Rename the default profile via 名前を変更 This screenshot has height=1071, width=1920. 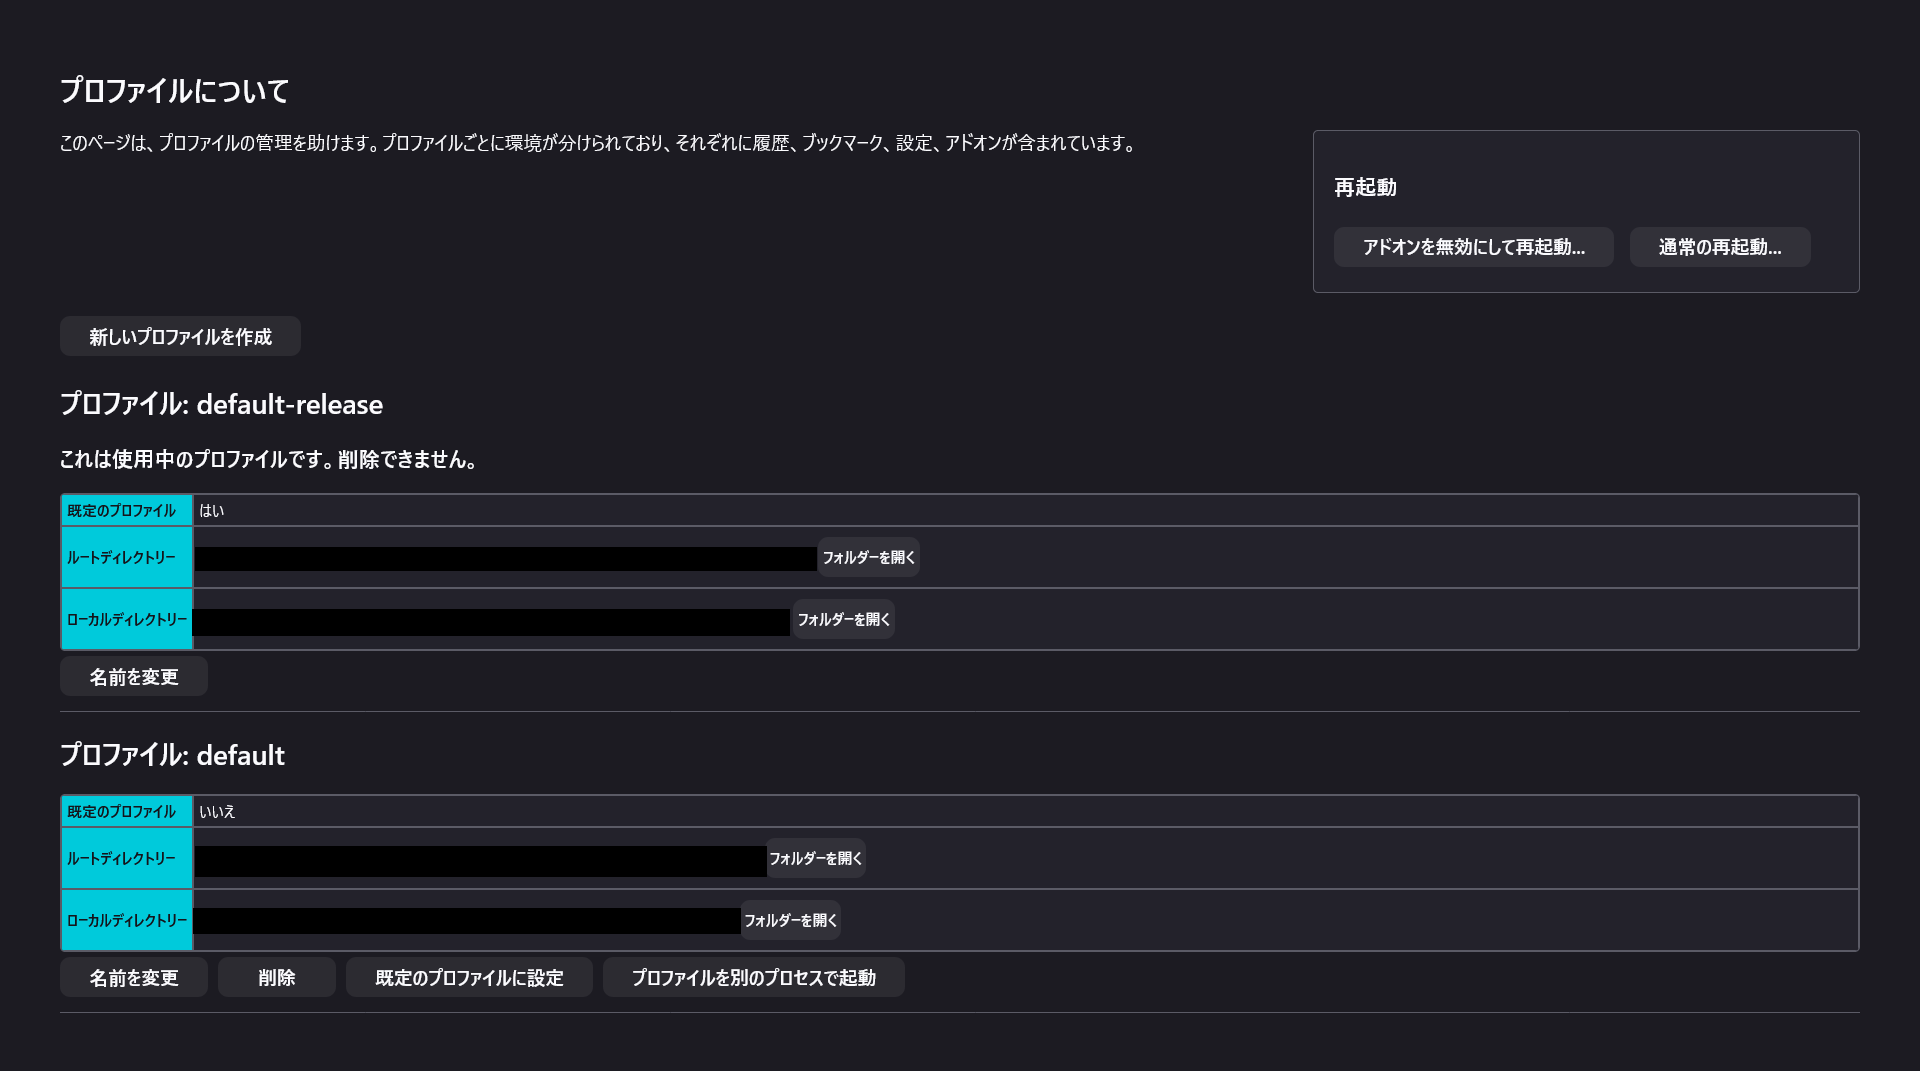tap(134, 978)
